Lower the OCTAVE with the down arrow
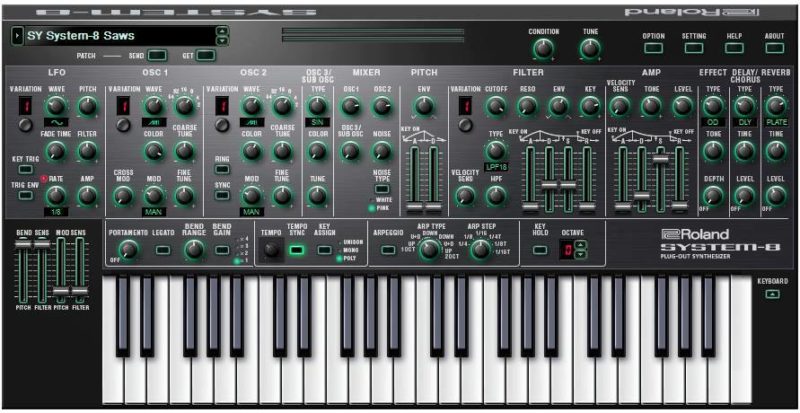This screenshot has width=800, height=413. point(579,254)
